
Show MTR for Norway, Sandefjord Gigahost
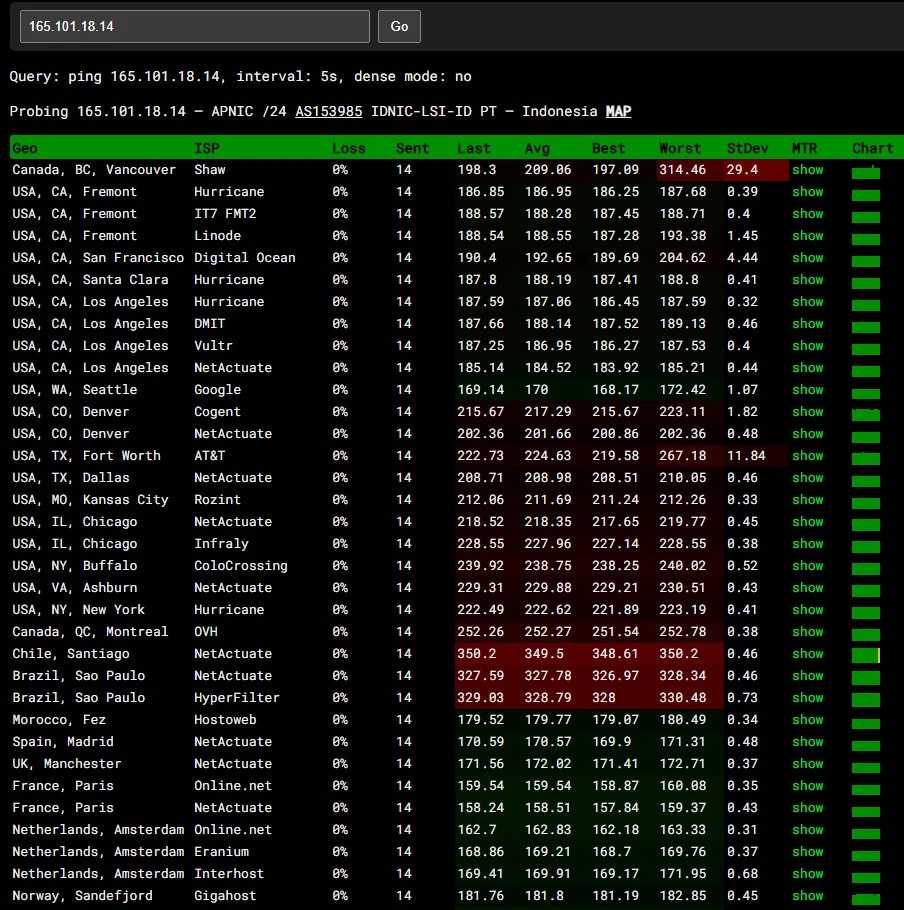click(x=808, y=895)
